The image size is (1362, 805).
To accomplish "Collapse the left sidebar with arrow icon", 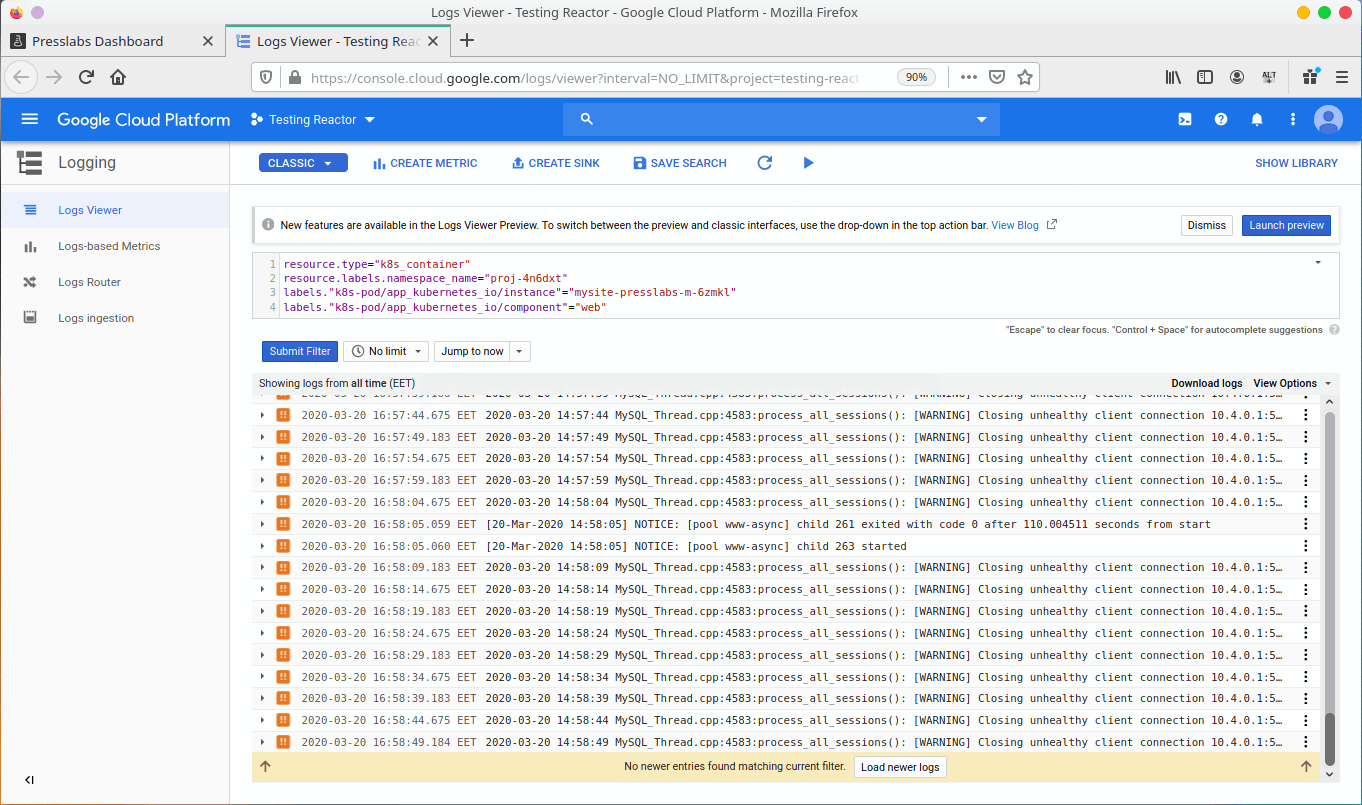I will 30,780.
